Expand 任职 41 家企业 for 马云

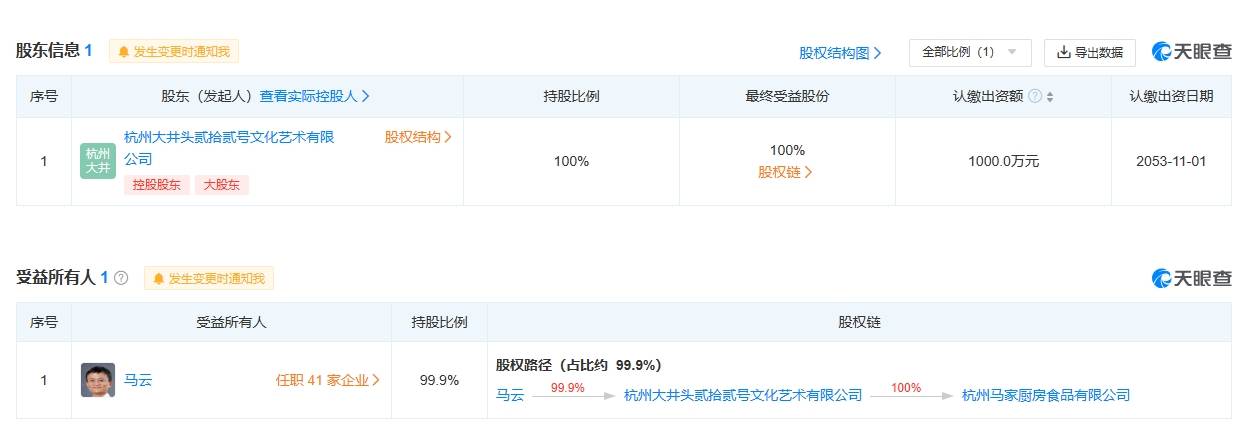point(328,380)
